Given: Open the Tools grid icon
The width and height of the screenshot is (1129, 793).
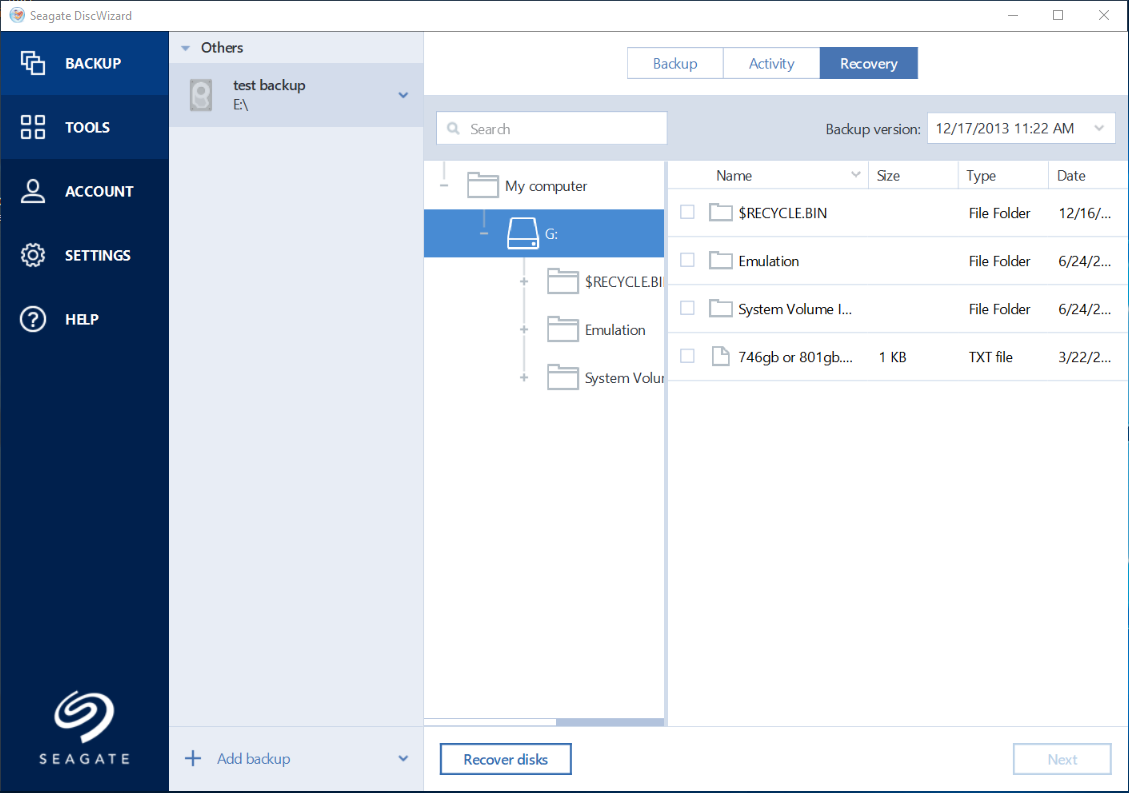Looking at the screenshot, I should (x=32, y=127).
